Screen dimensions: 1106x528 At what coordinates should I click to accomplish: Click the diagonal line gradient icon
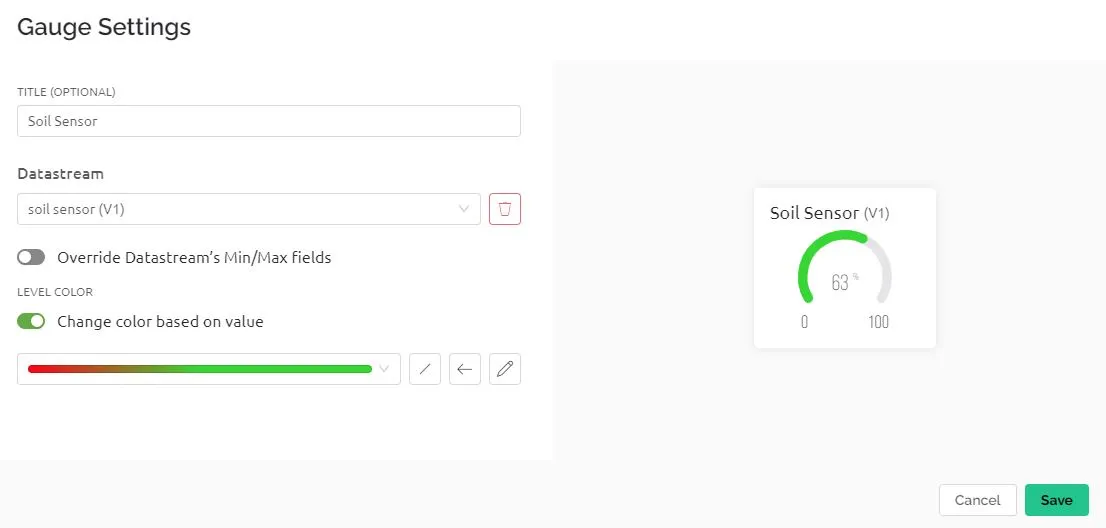(425, 369)
